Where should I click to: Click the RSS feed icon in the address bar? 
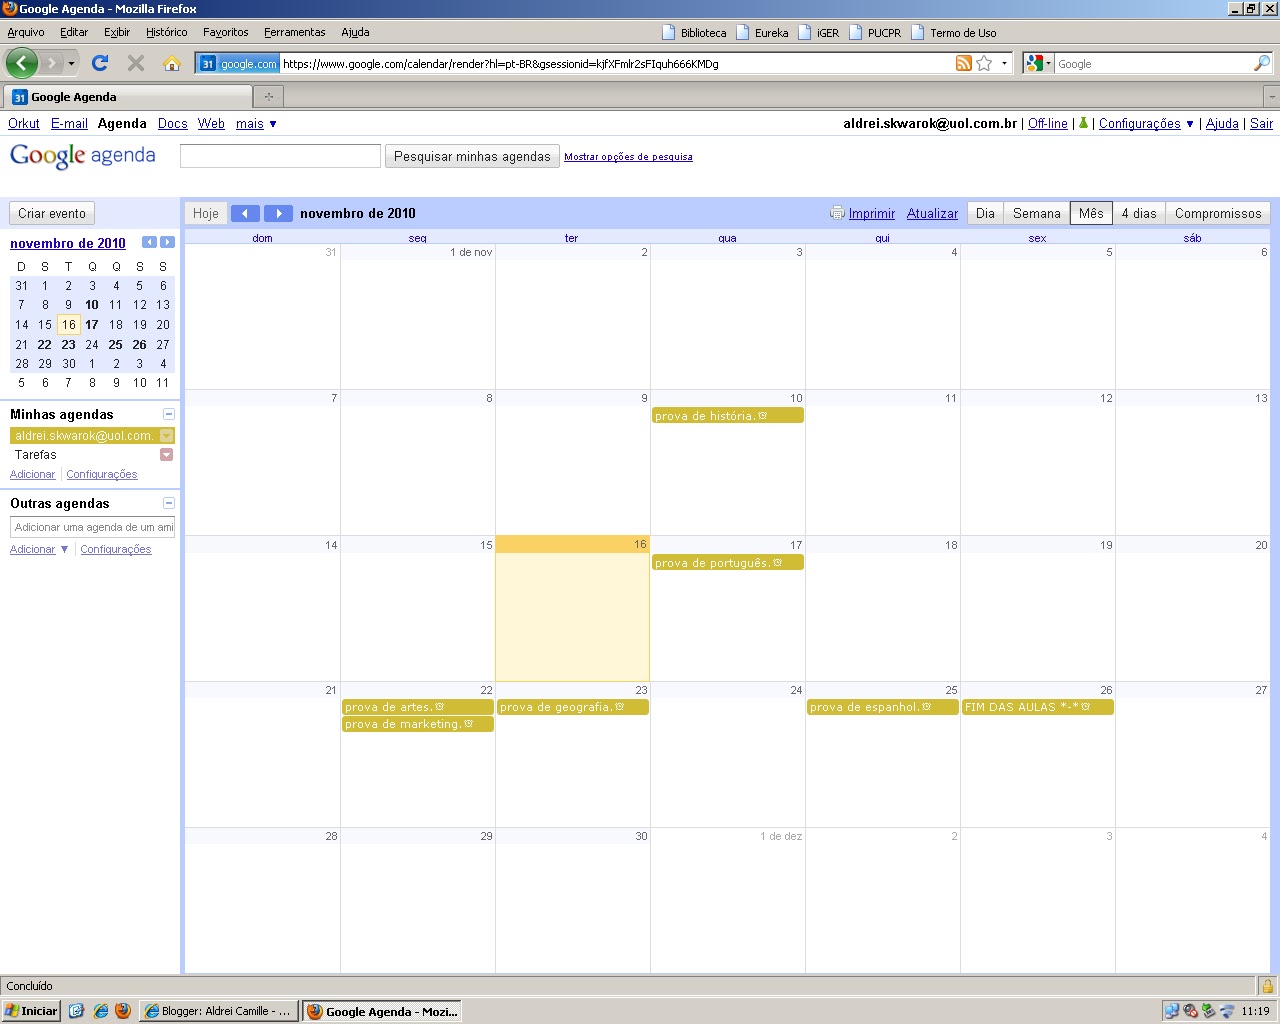(x=962, y=63)
